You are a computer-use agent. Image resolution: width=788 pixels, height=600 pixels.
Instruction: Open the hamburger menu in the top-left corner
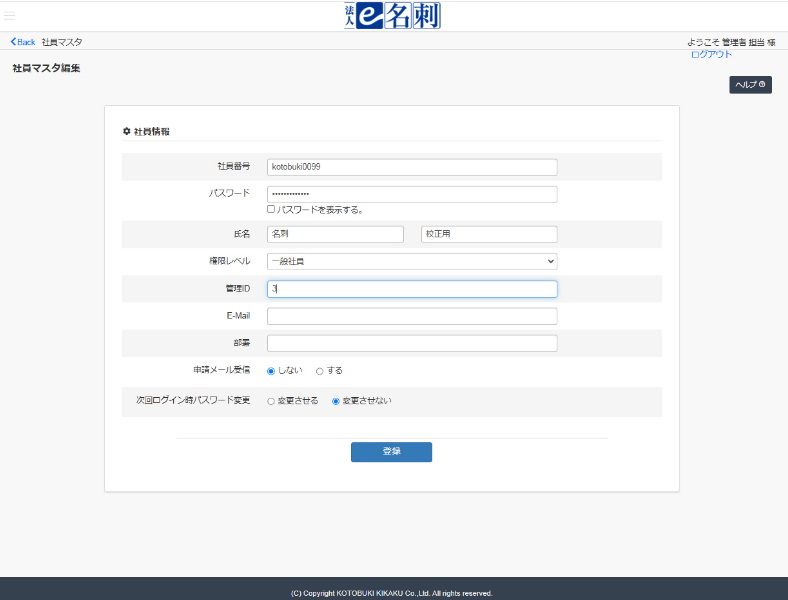point(10,15)
